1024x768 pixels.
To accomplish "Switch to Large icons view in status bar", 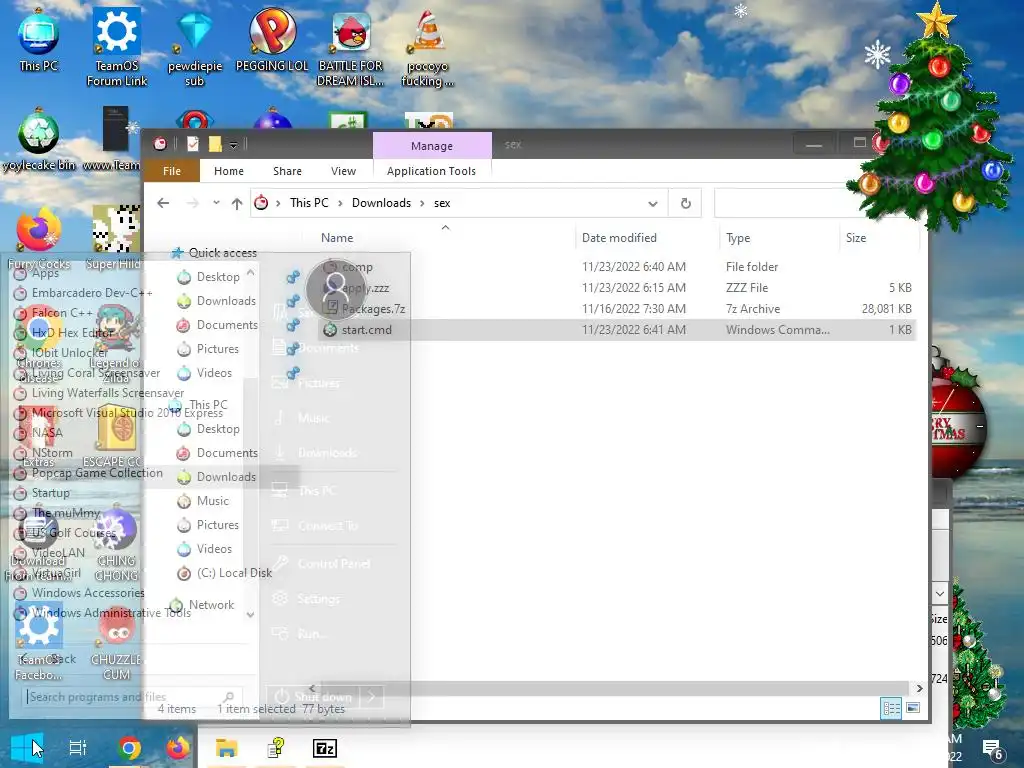I will 913,709.
